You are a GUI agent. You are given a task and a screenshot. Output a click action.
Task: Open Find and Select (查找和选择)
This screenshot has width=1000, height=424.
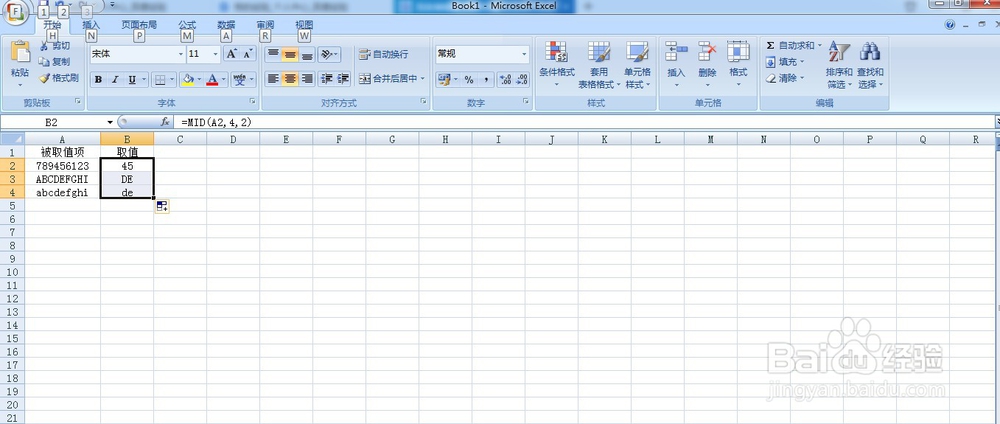(871, 65)
